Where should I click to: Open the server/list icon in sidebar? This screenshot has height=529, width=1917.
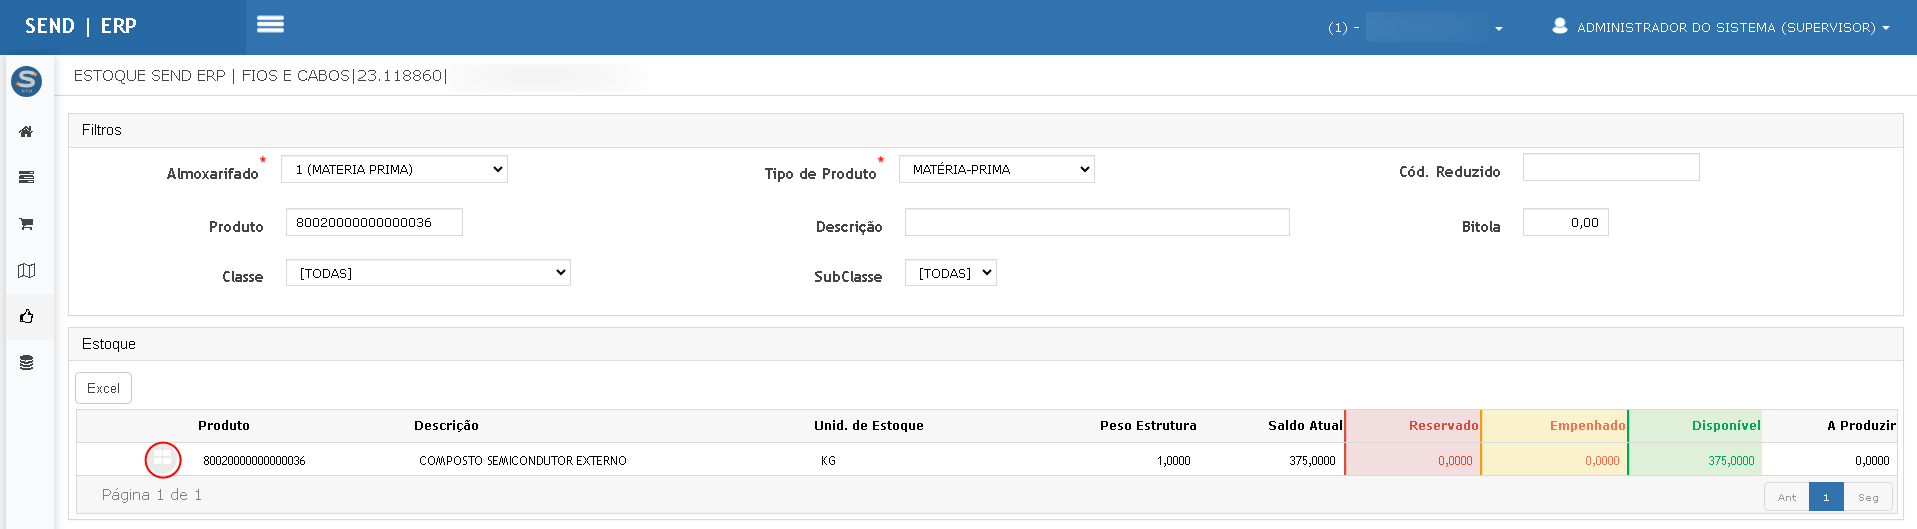pos(27,177)
